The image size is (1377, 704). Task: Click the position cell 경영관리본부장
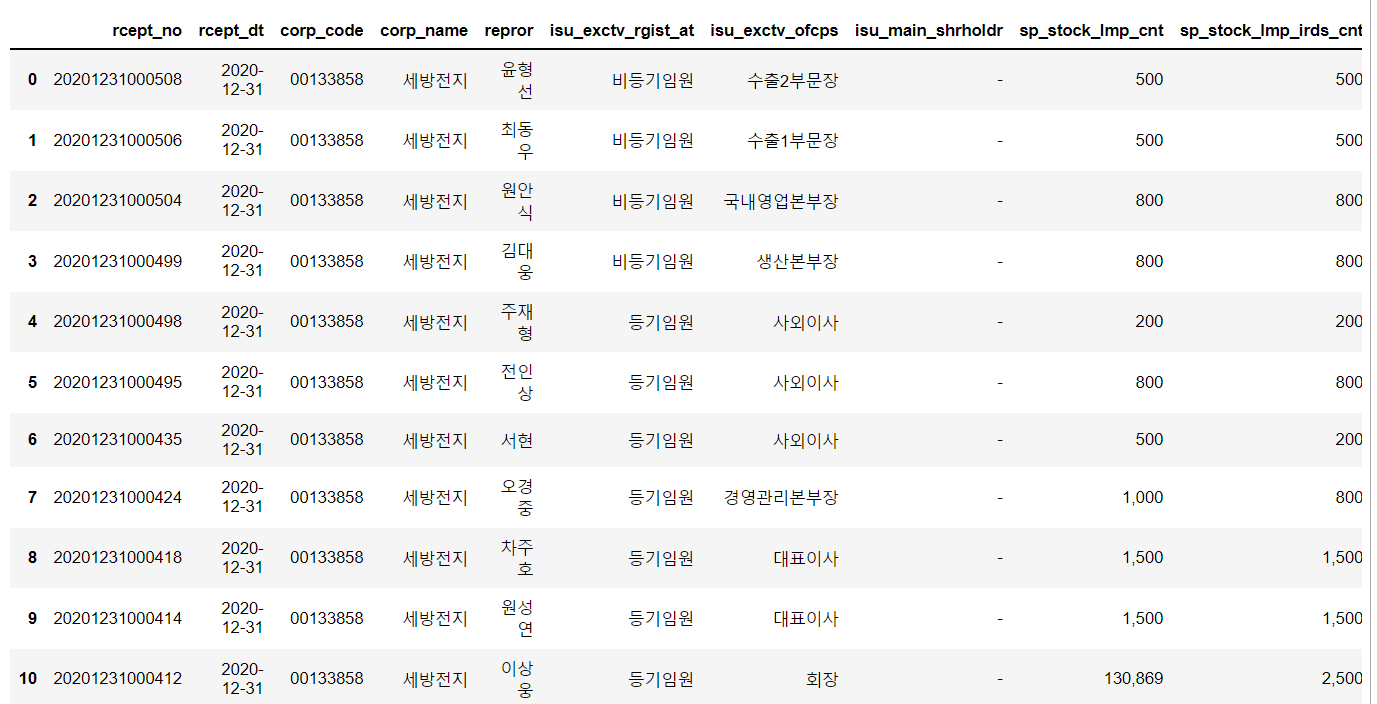(781, 497)
